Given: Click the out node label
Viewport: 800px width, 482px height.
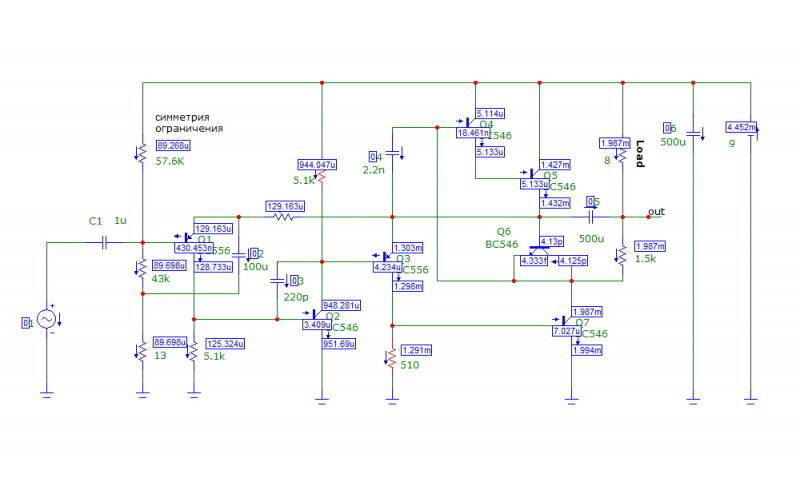Looking at the screenshot, I should [x=656, y=211].
